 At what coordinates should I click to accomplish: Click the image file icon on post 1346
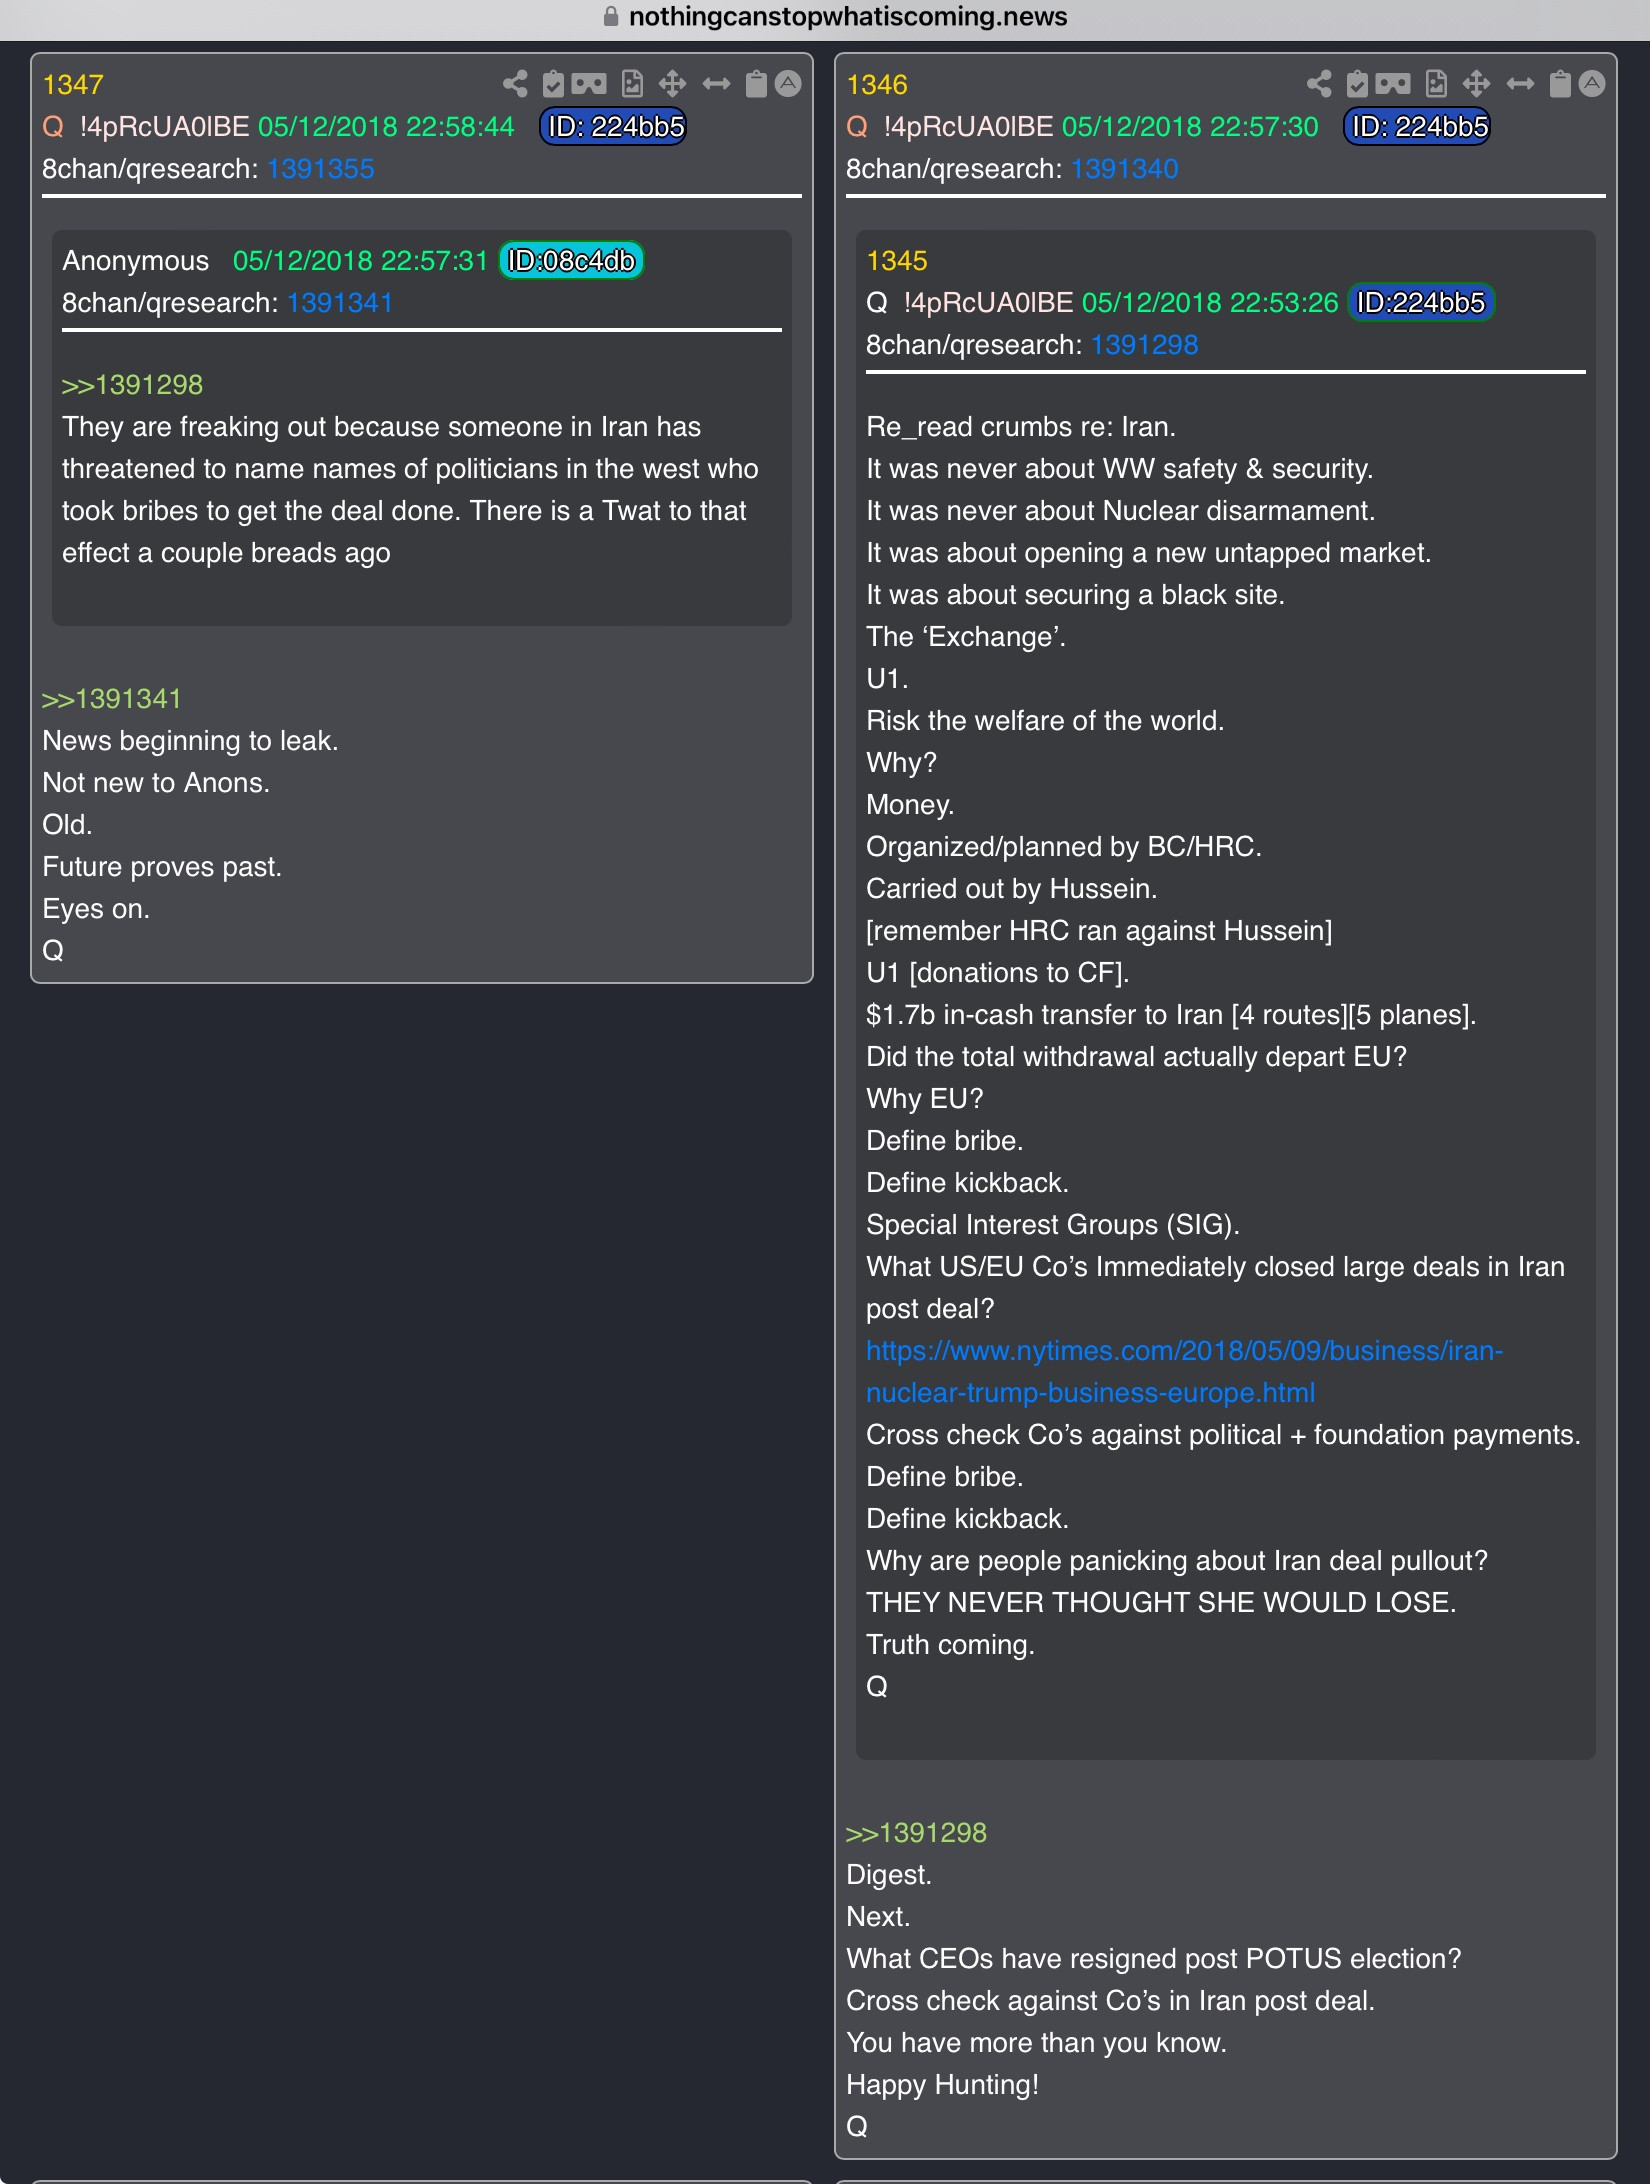[1436, 84]
